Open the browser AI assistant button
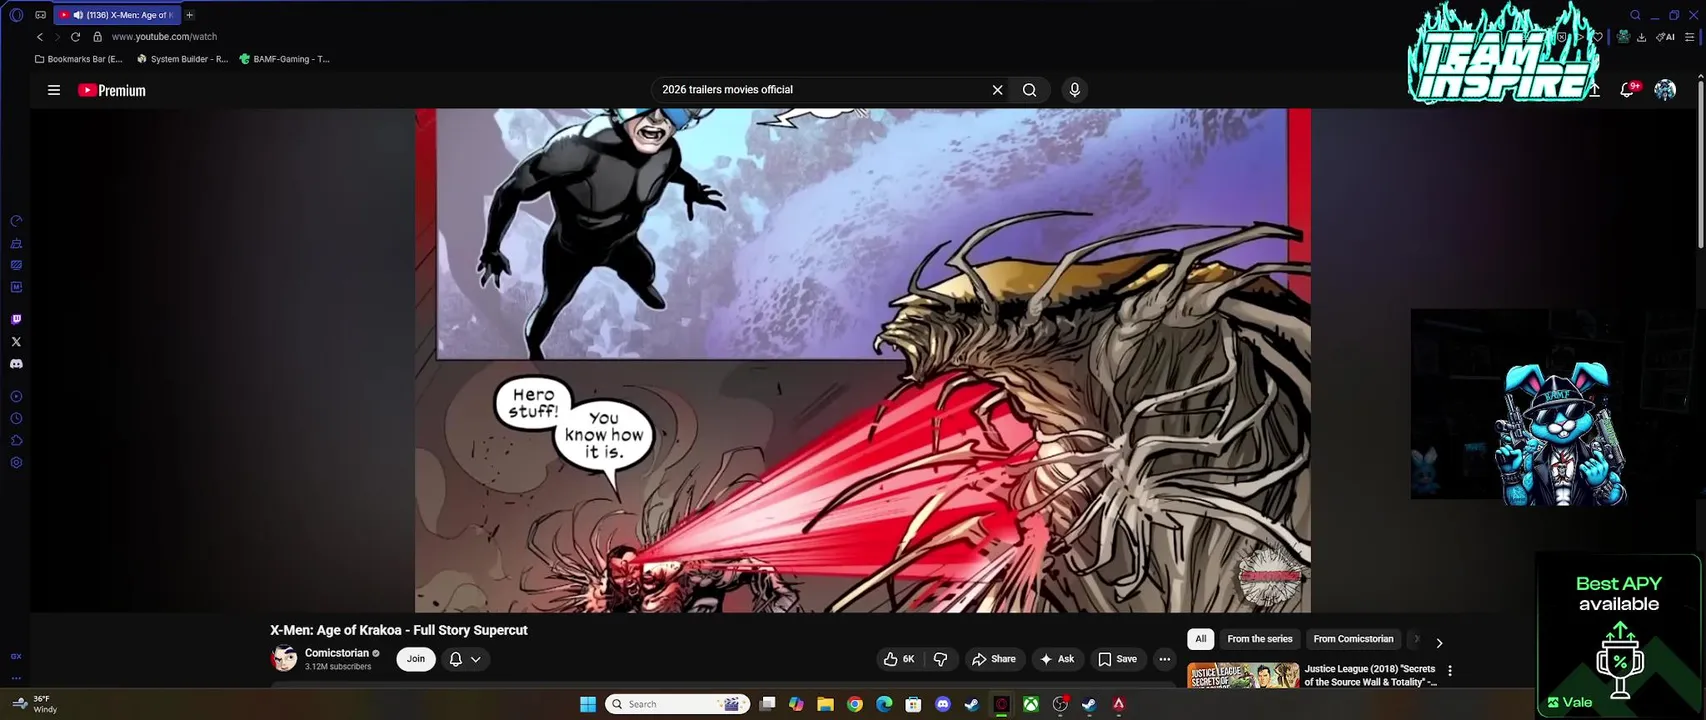 click(x=1665, y=37)
